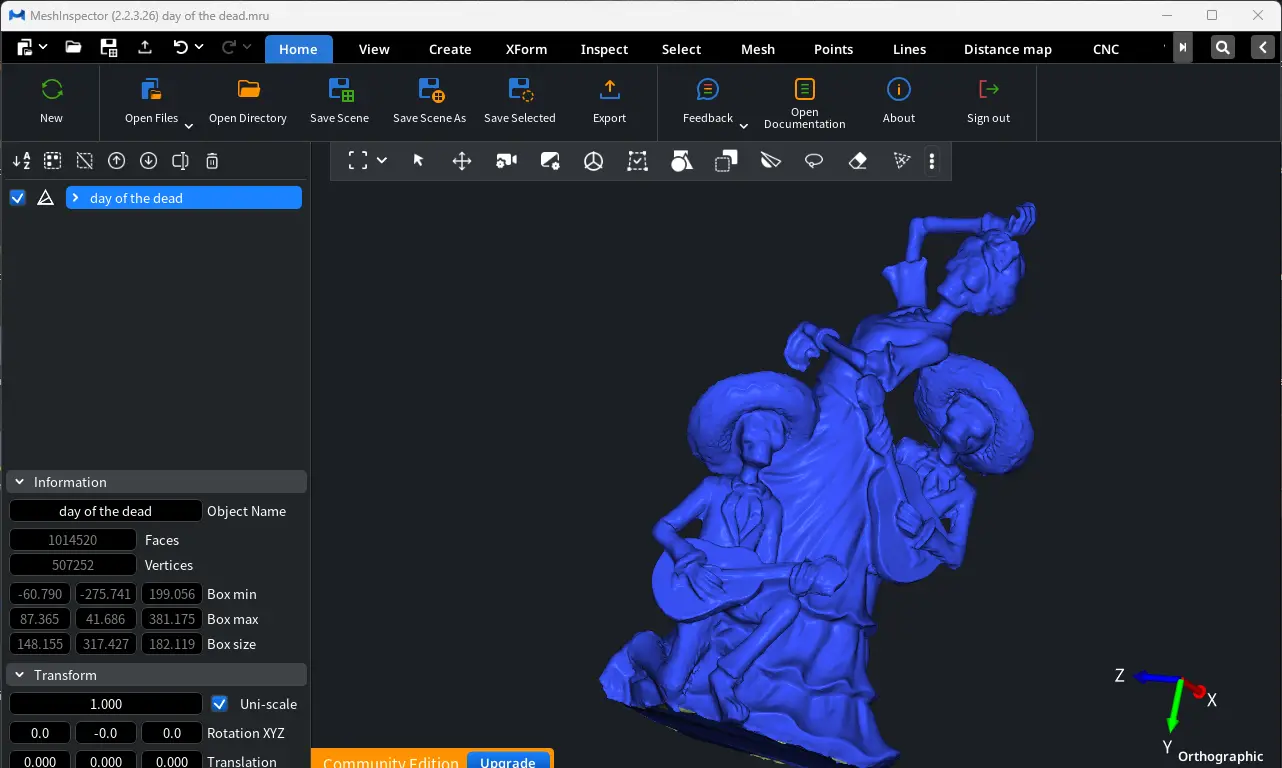This screenshot has height=768, width=1282.
Task: Open the Points tab
Action: (x=833, y=49)
